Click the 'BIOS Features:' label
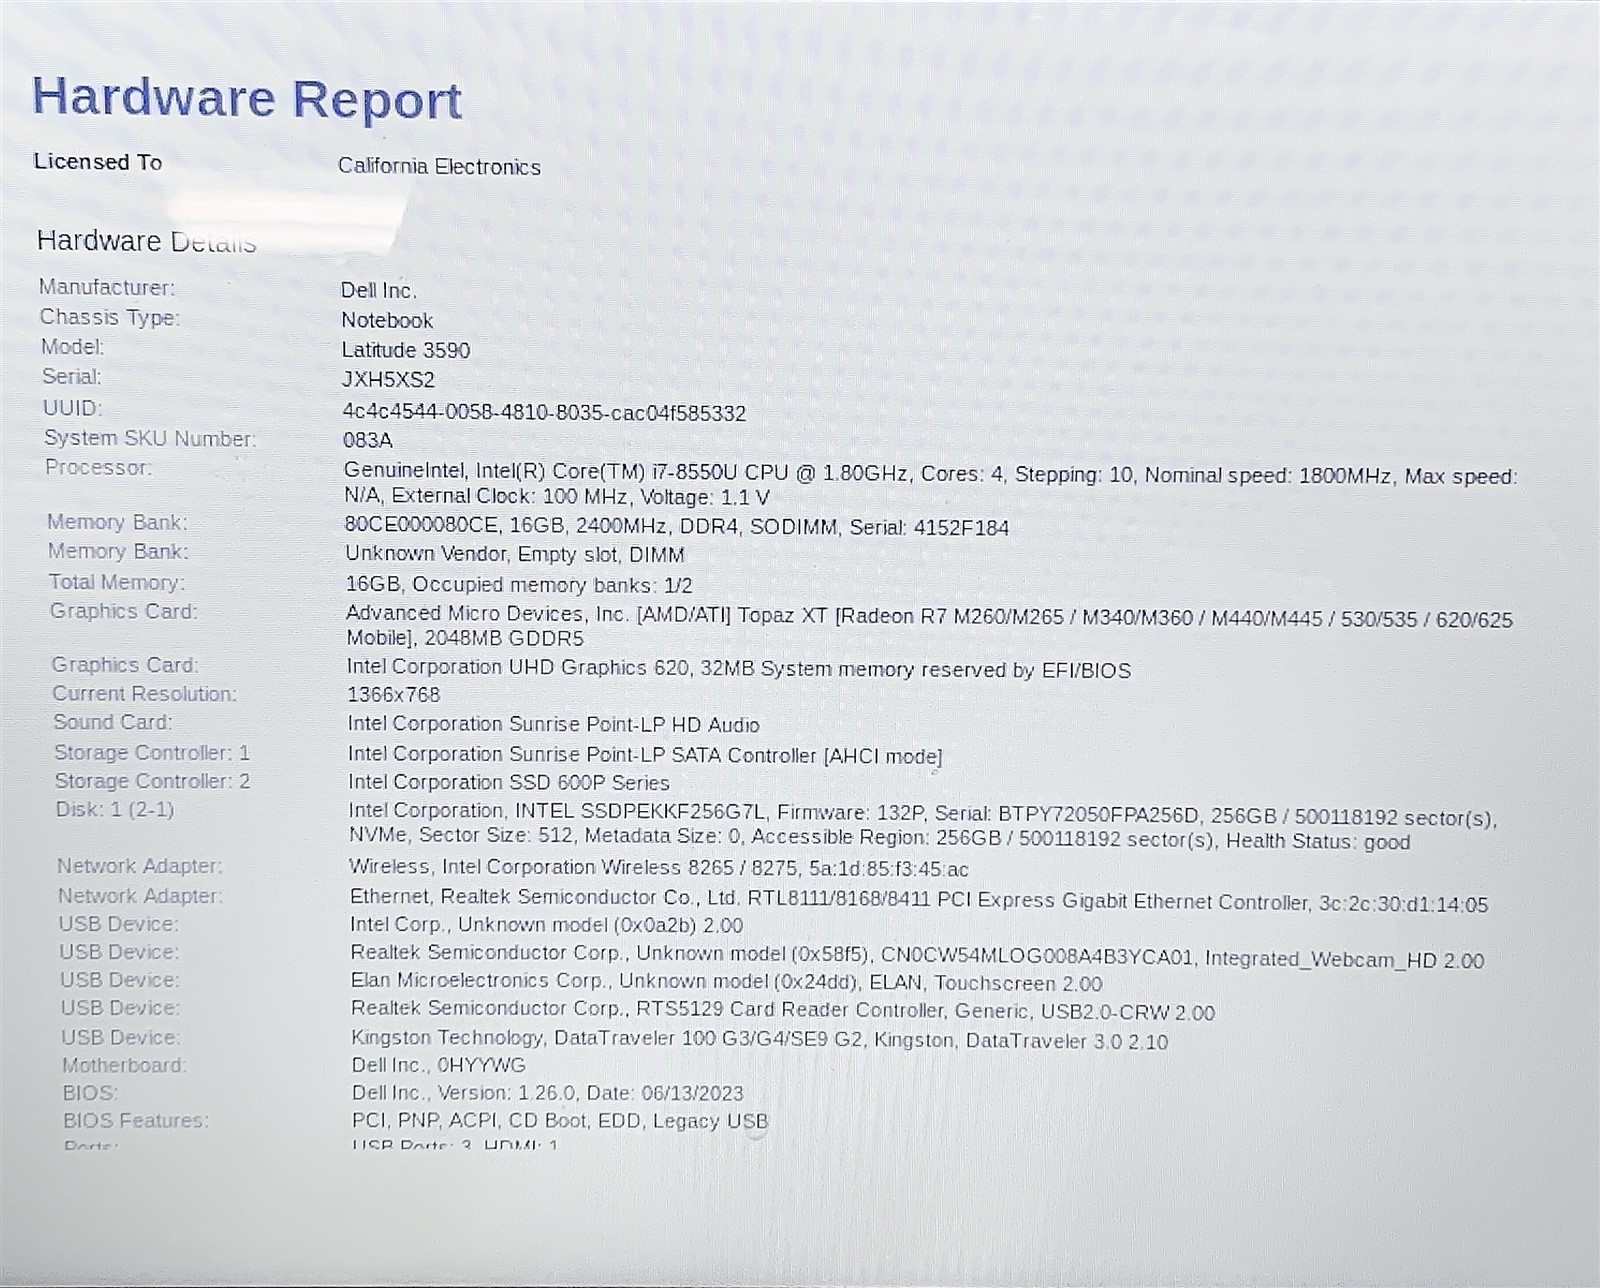Viewport: 1600px width, 1288px height. 136,1121
